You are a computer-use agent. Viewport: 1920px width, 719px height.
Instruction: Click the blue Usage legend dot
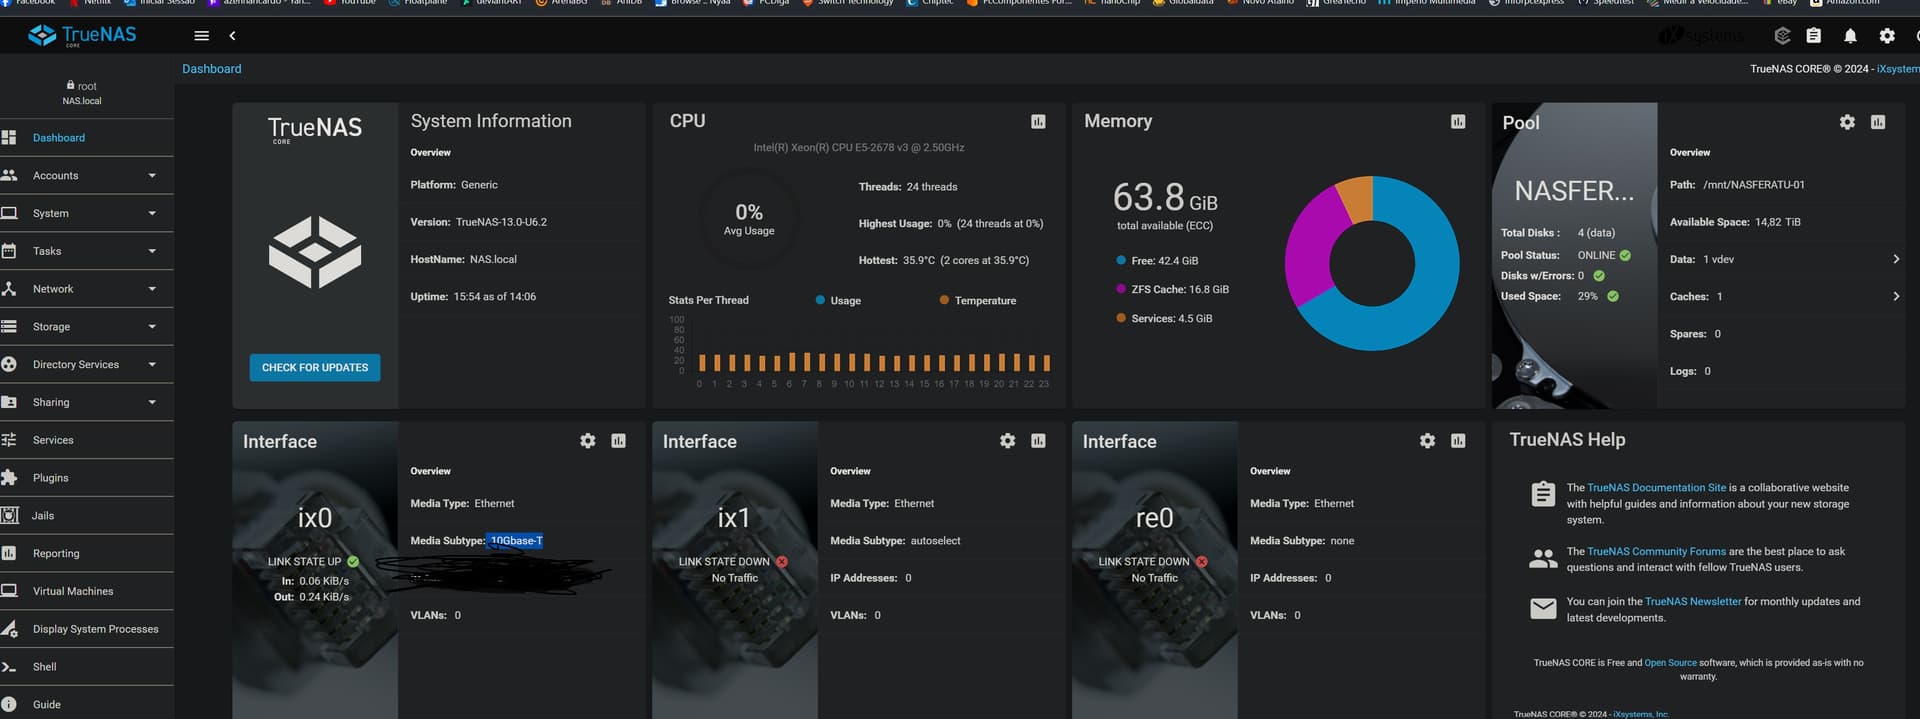[820, 300]
